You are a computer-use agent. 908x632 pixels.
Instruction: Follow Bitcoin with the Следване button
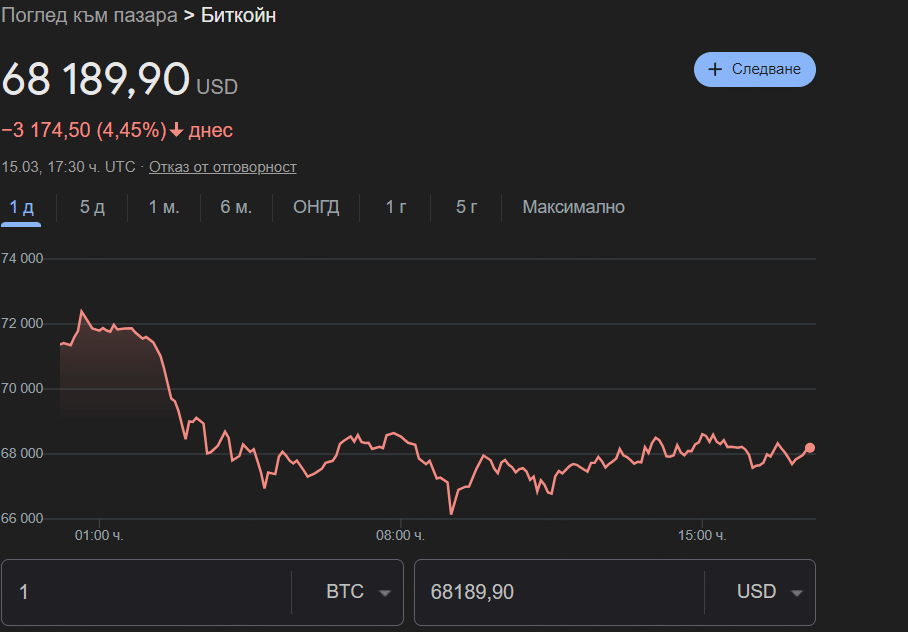(755, 70)
